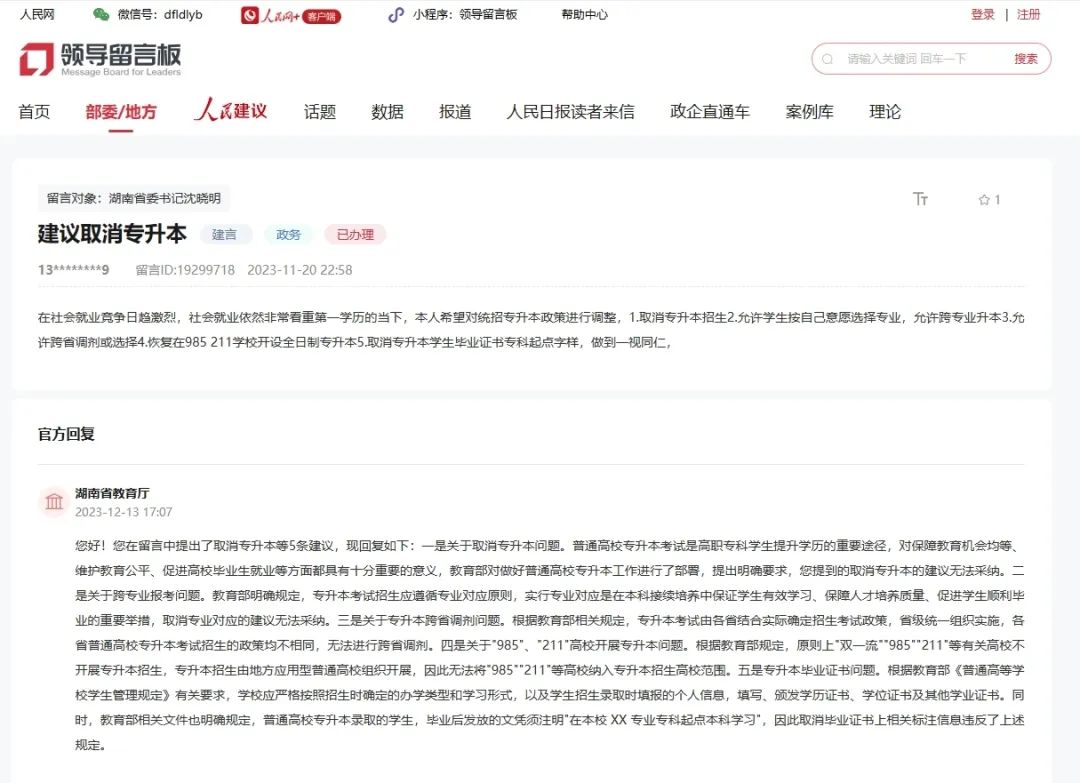Screen dimensions: 1080x783
Task: Click the 登录 login link
Action: (983, 14)
